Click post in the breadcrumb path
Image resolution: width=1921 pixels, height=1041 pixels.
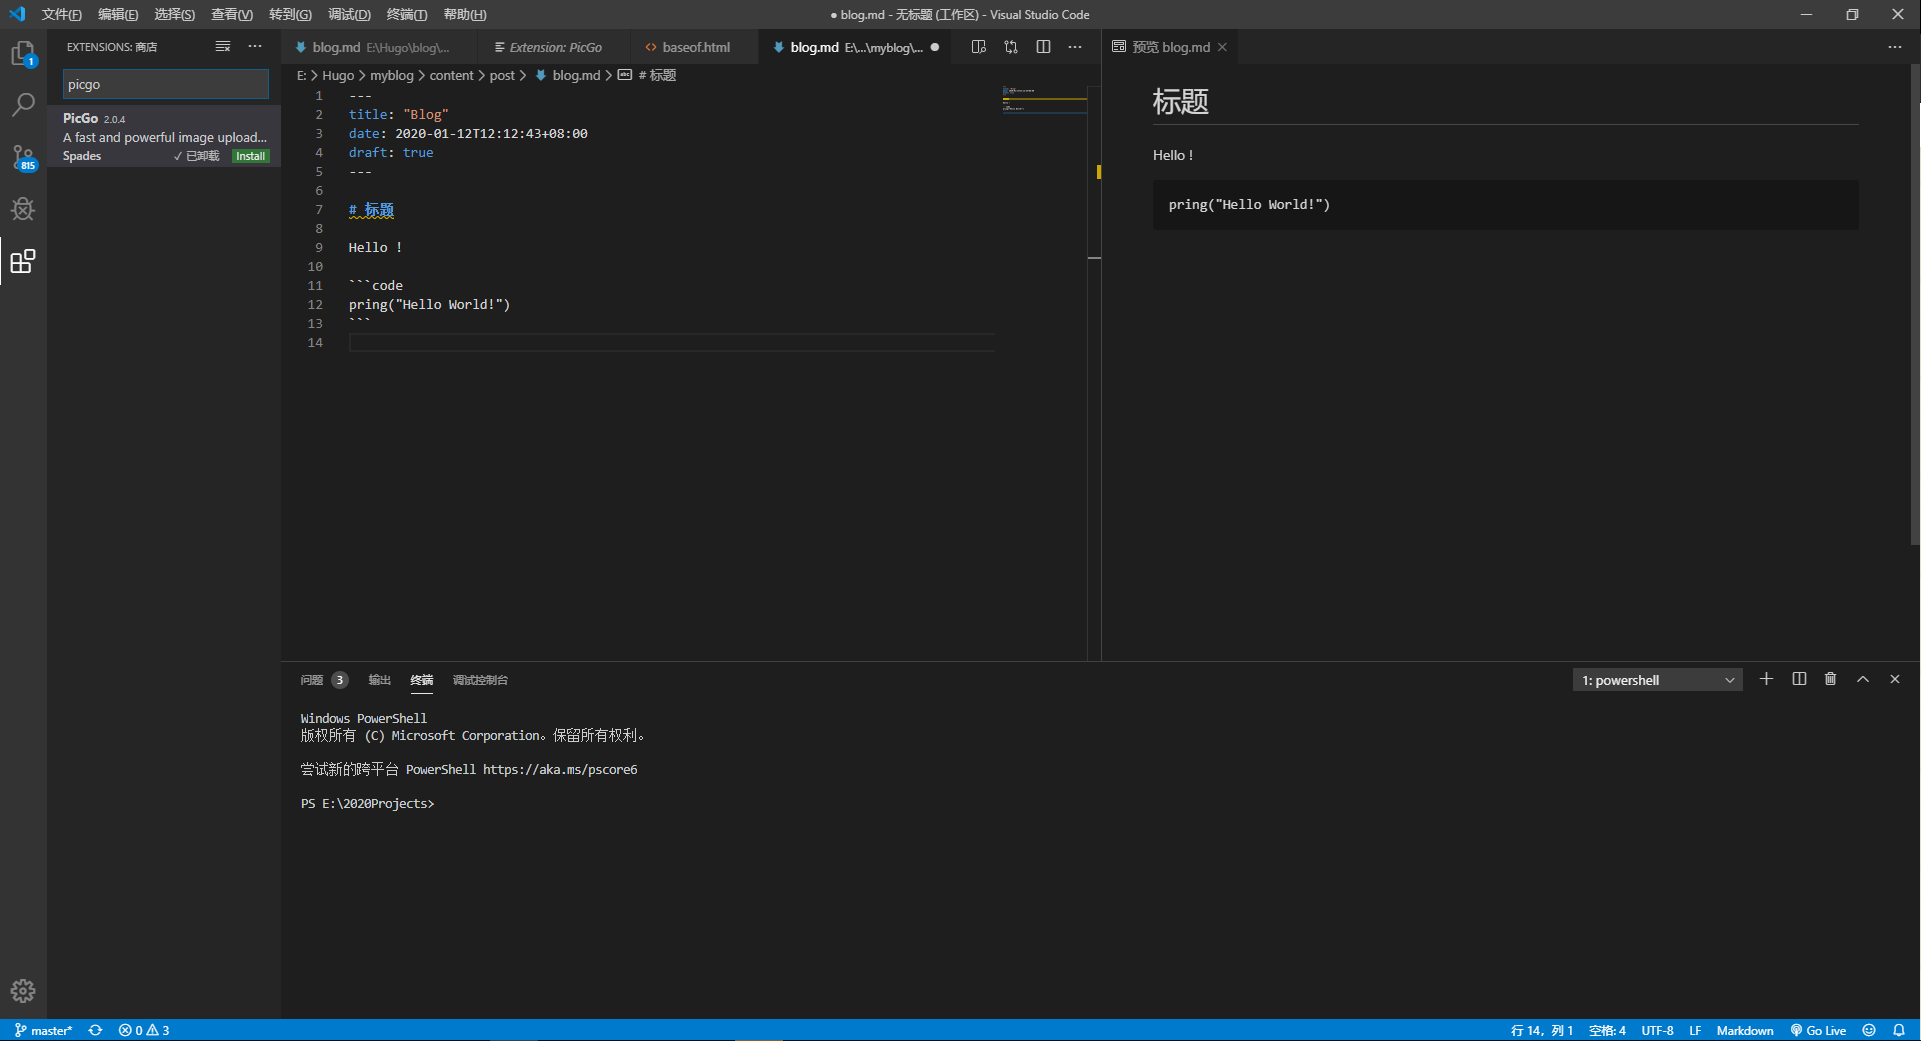pos(502,75)
